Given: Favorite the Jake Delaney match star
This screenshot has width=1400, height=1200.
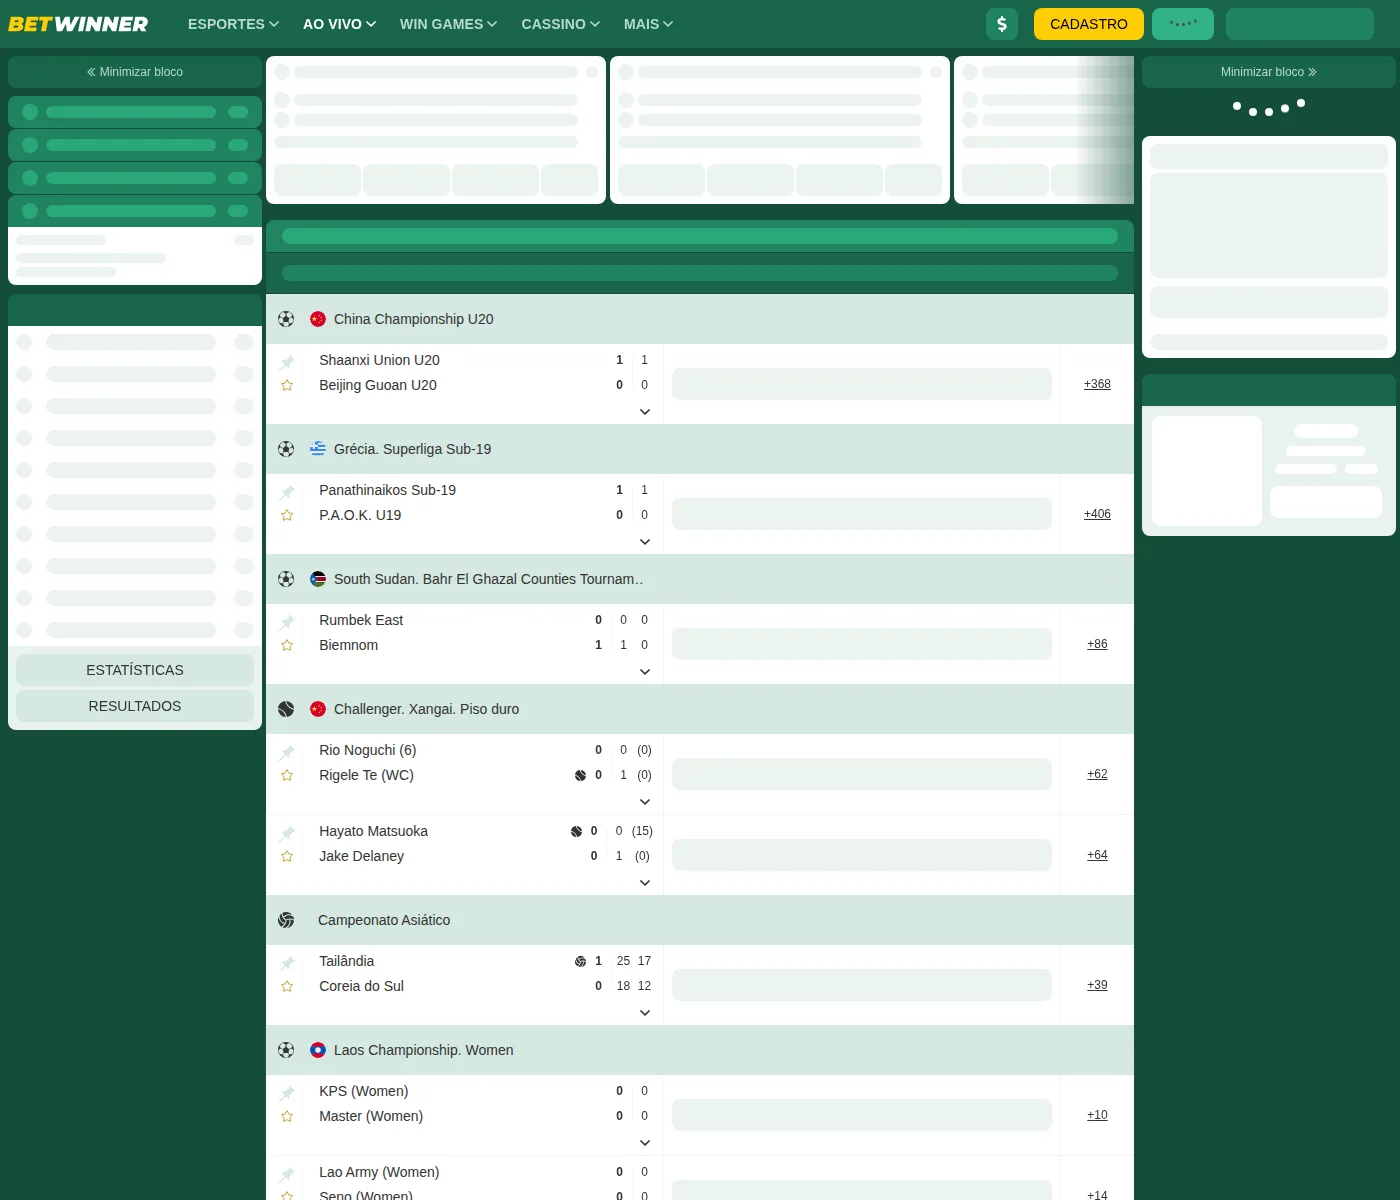Looking at the screenshot, I should click(287, 856).
